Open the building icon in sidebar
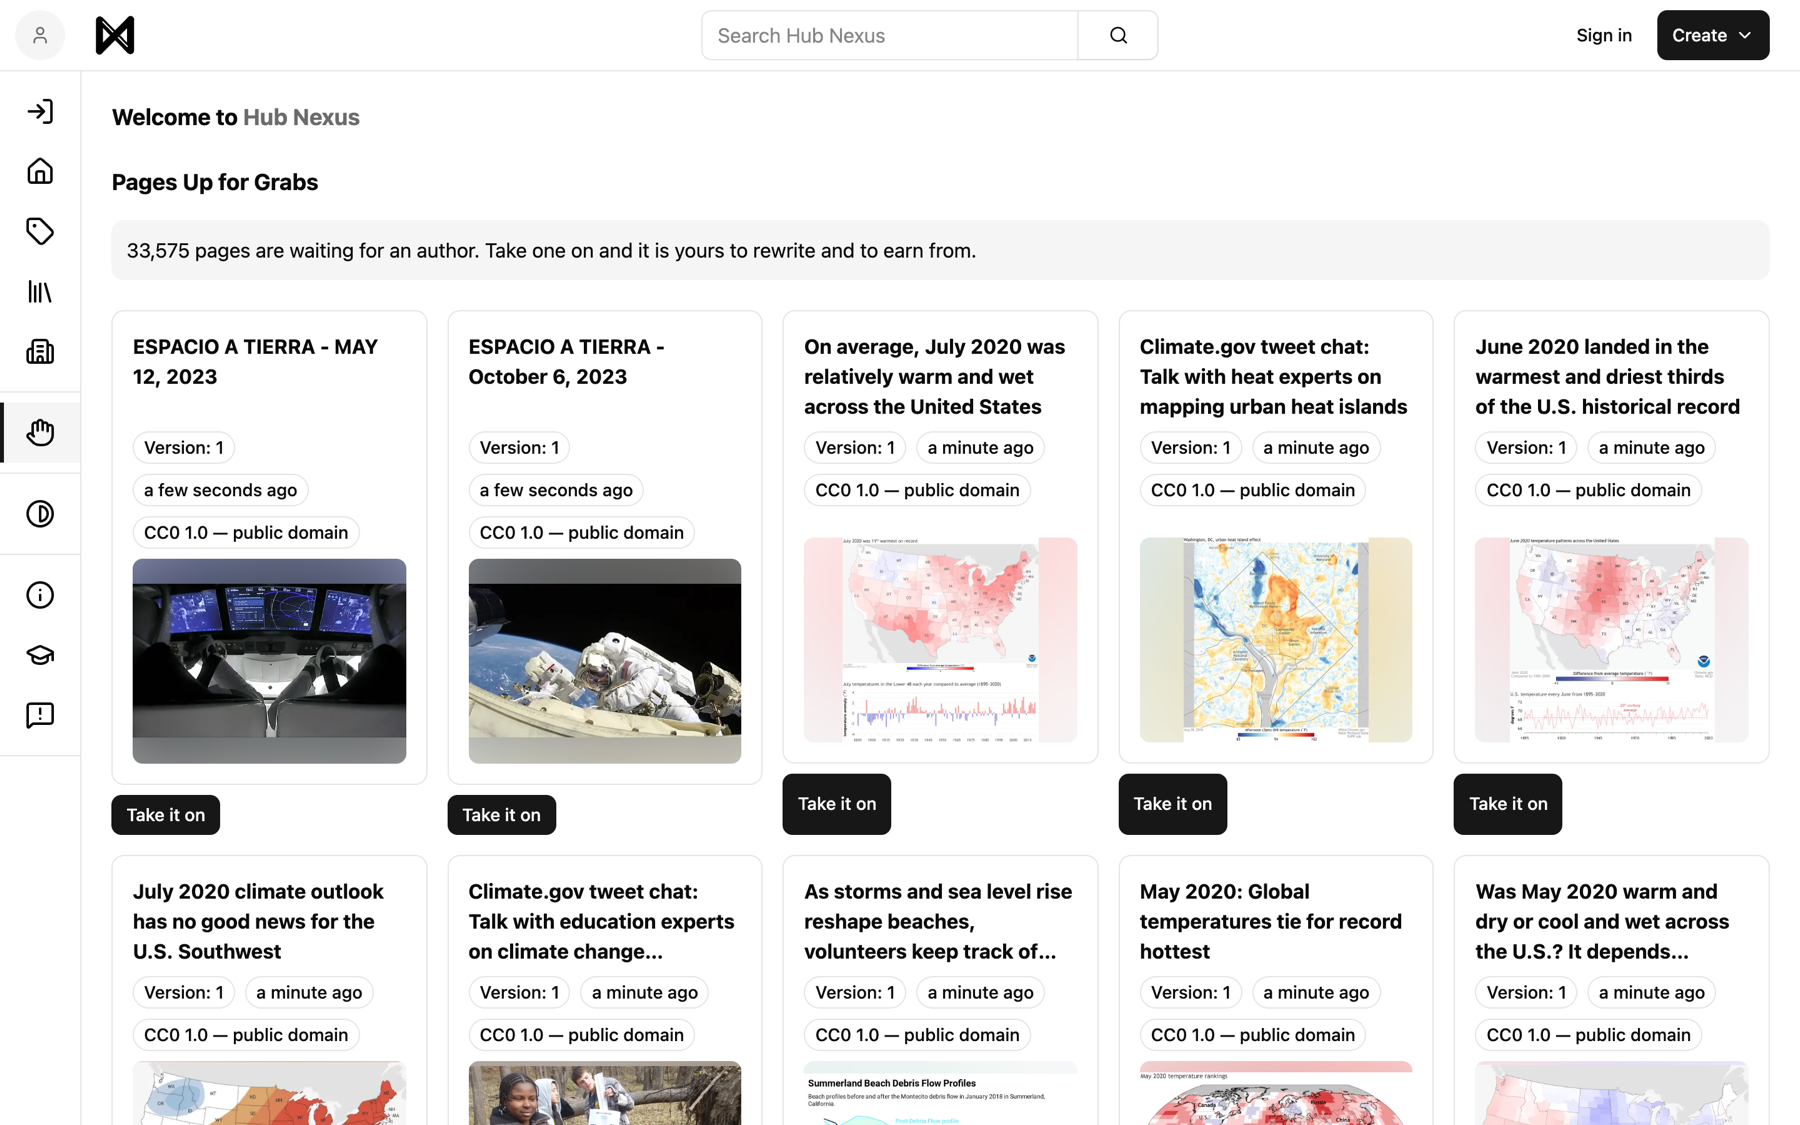Image resolution: width=1800 pixels, height=1125 pixels. pos(40,352)
